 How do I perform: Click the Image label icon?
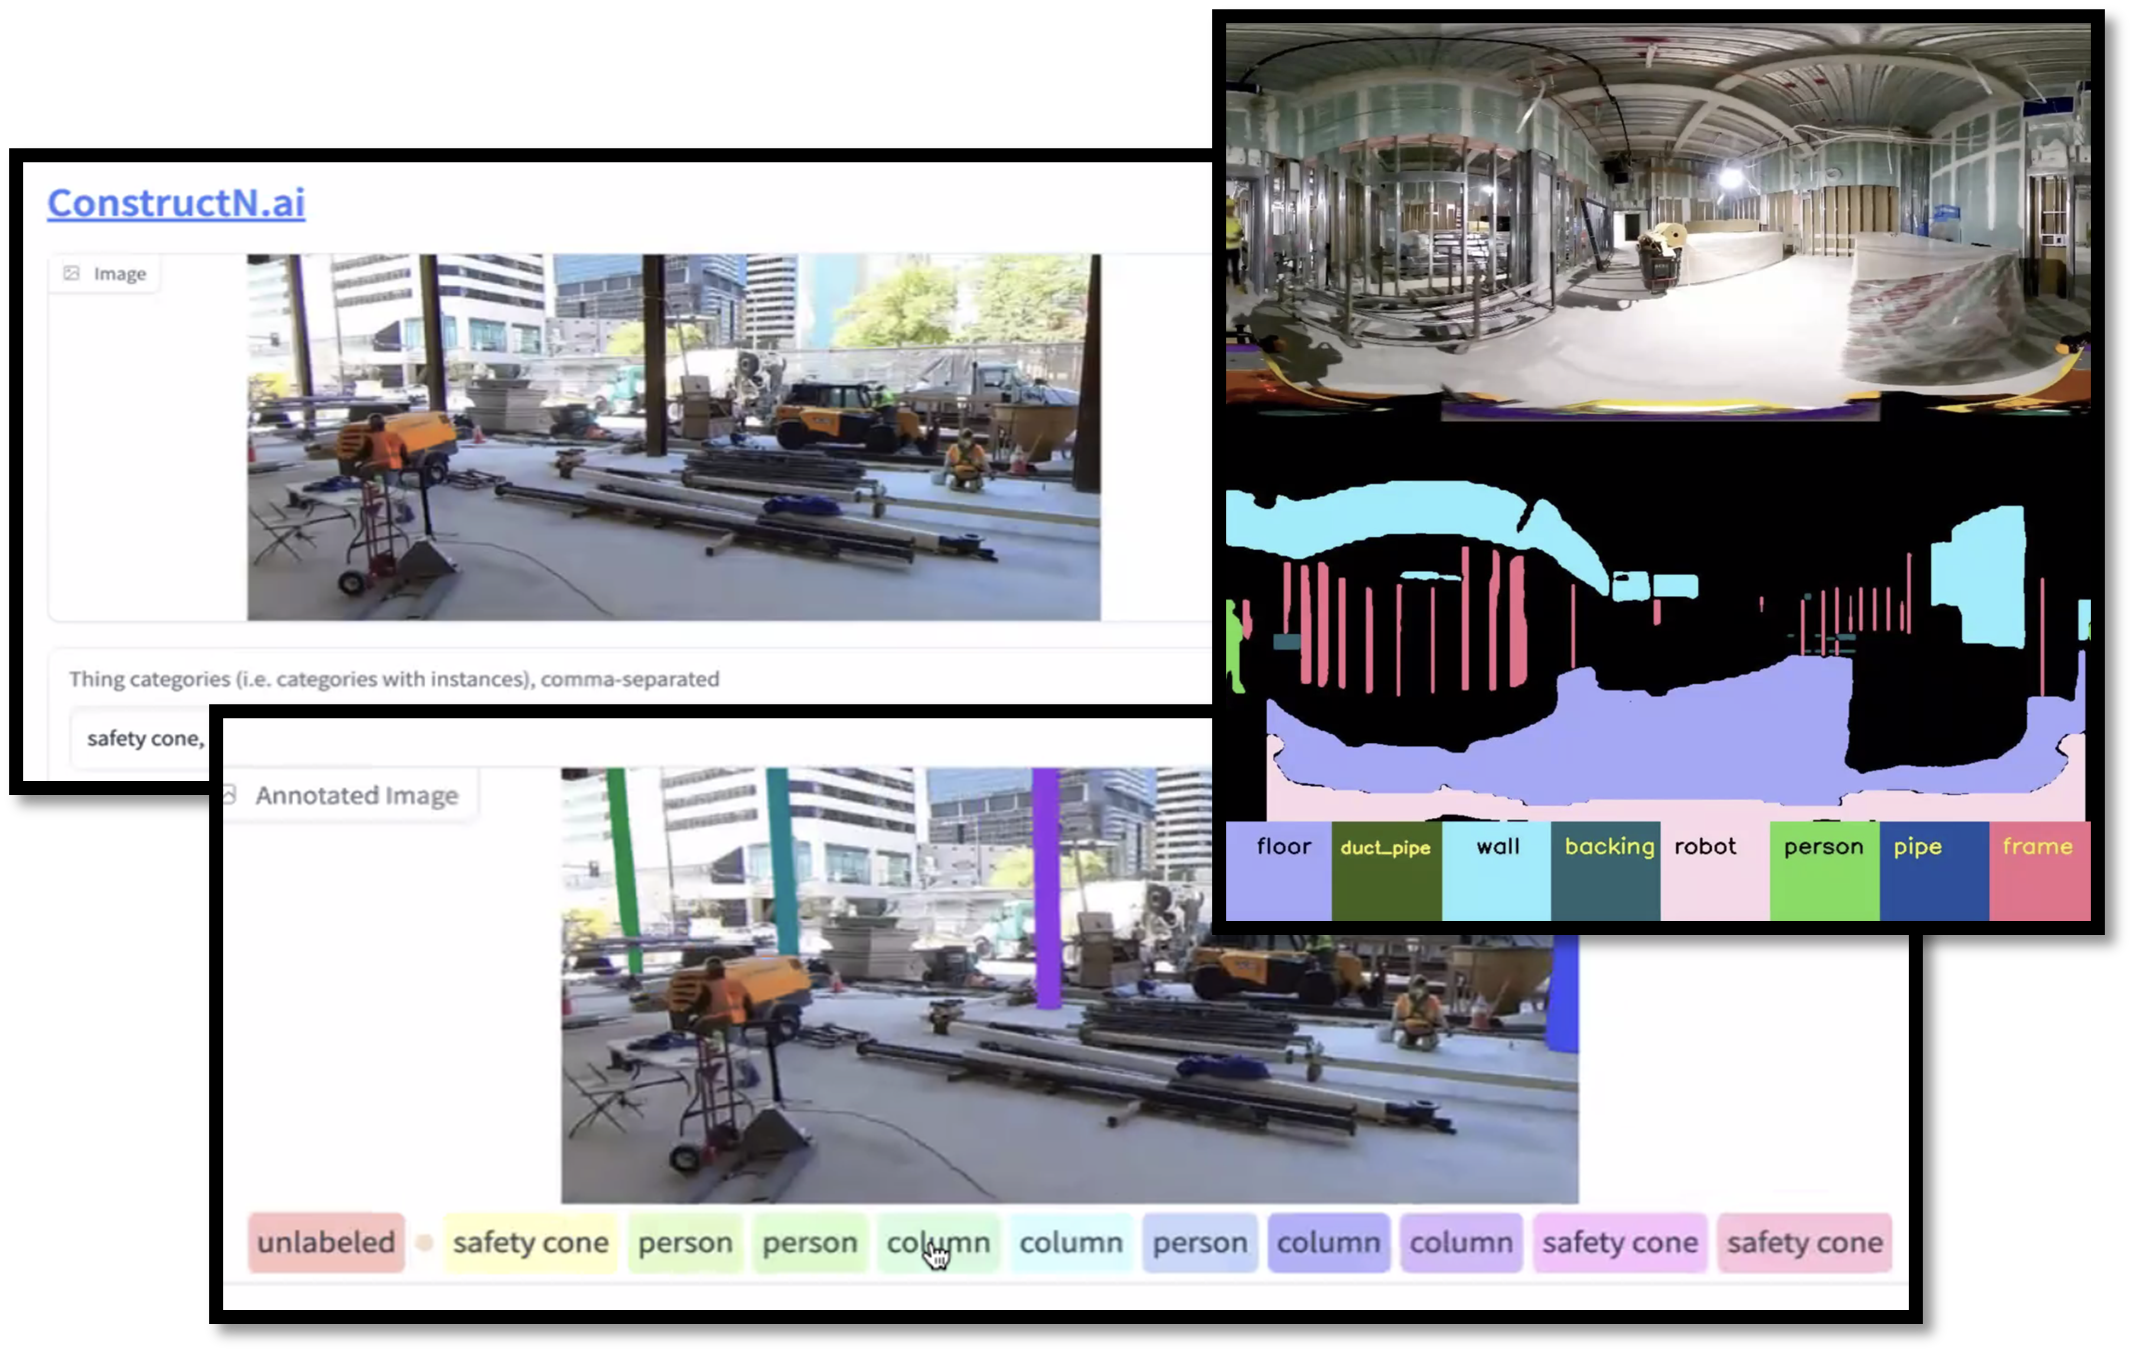tap(72, 273)
